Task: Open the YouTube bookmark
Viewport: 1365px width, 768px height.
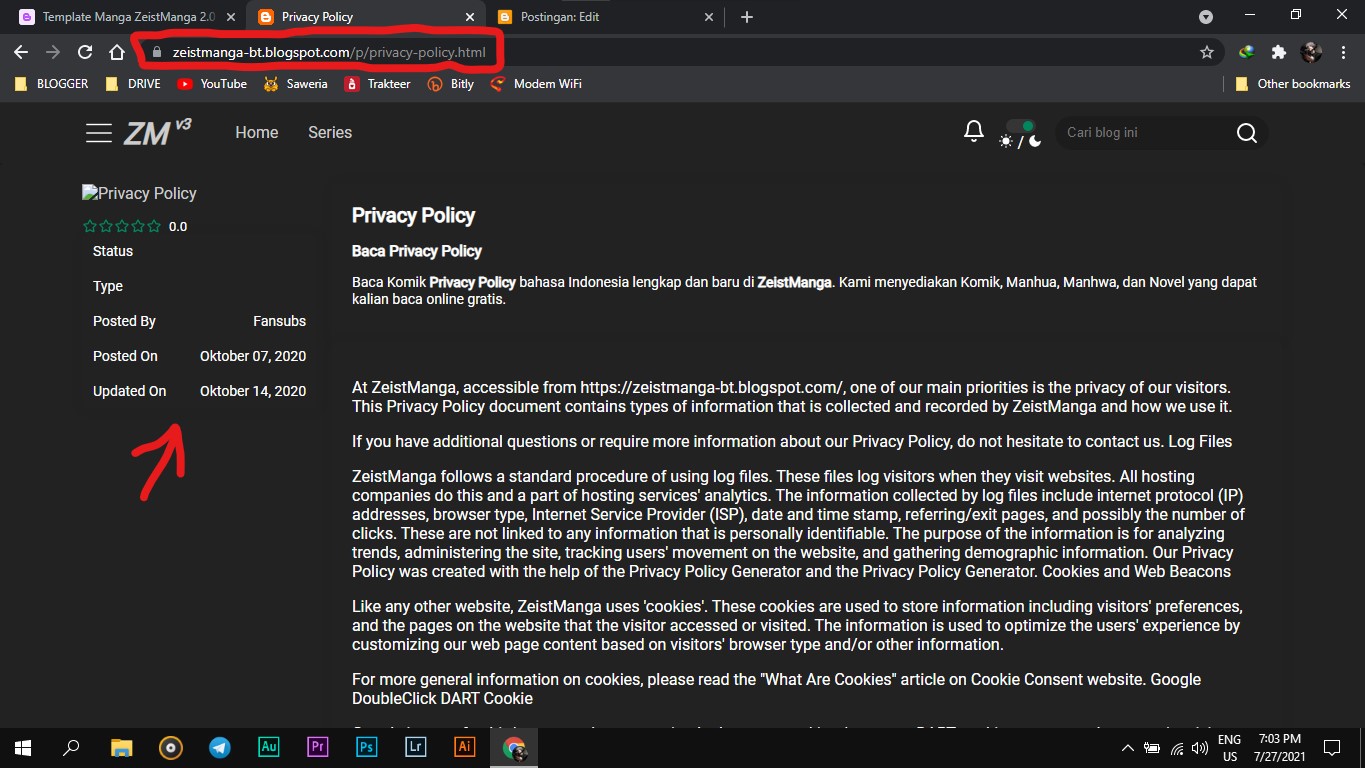Action: (x=212, y=84)
